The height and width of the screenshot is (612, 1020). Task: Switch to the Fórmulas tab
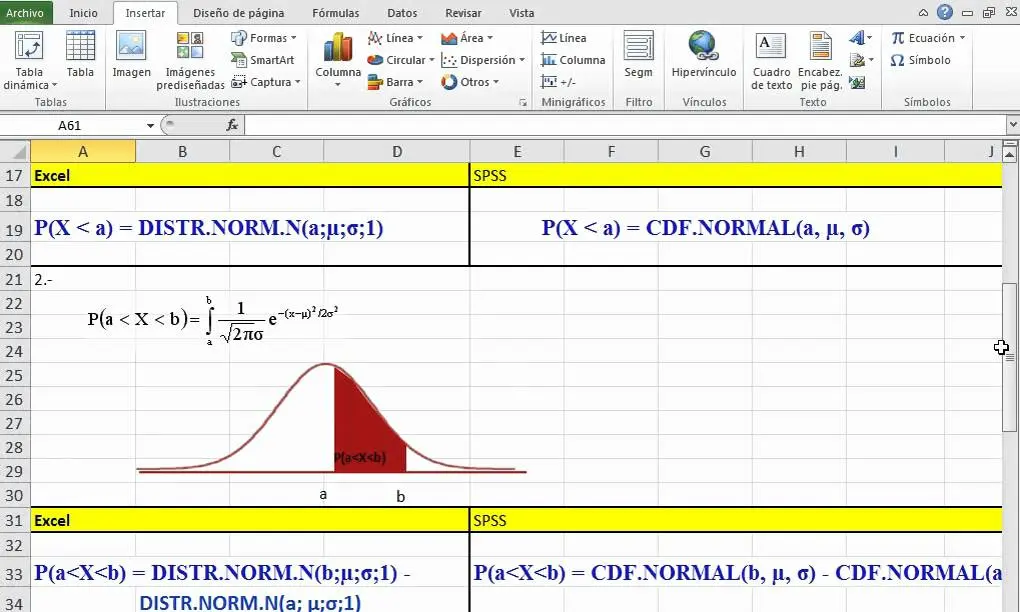(335, 13)
